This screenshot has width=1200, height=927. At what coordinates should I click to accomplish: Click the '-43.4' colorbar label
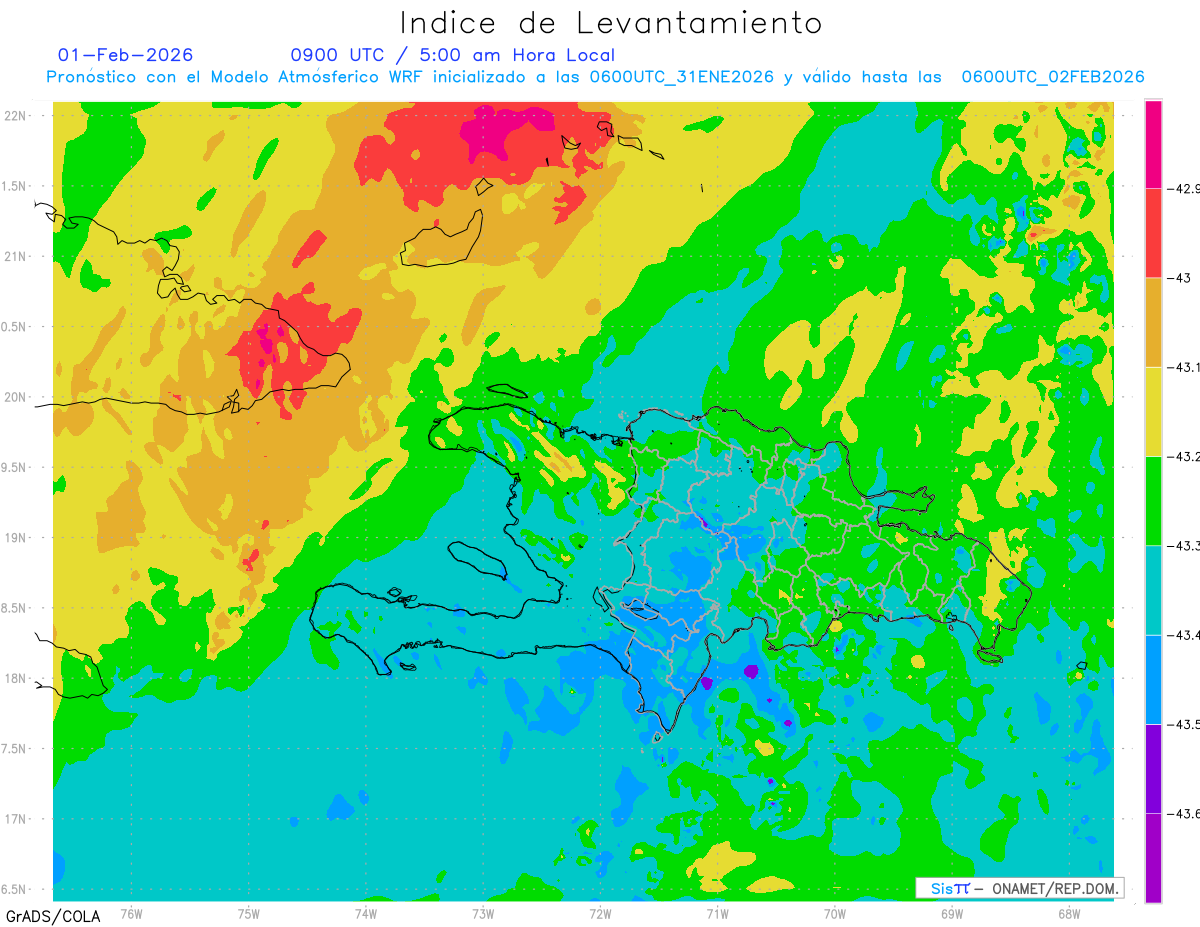coord(1183,634)
